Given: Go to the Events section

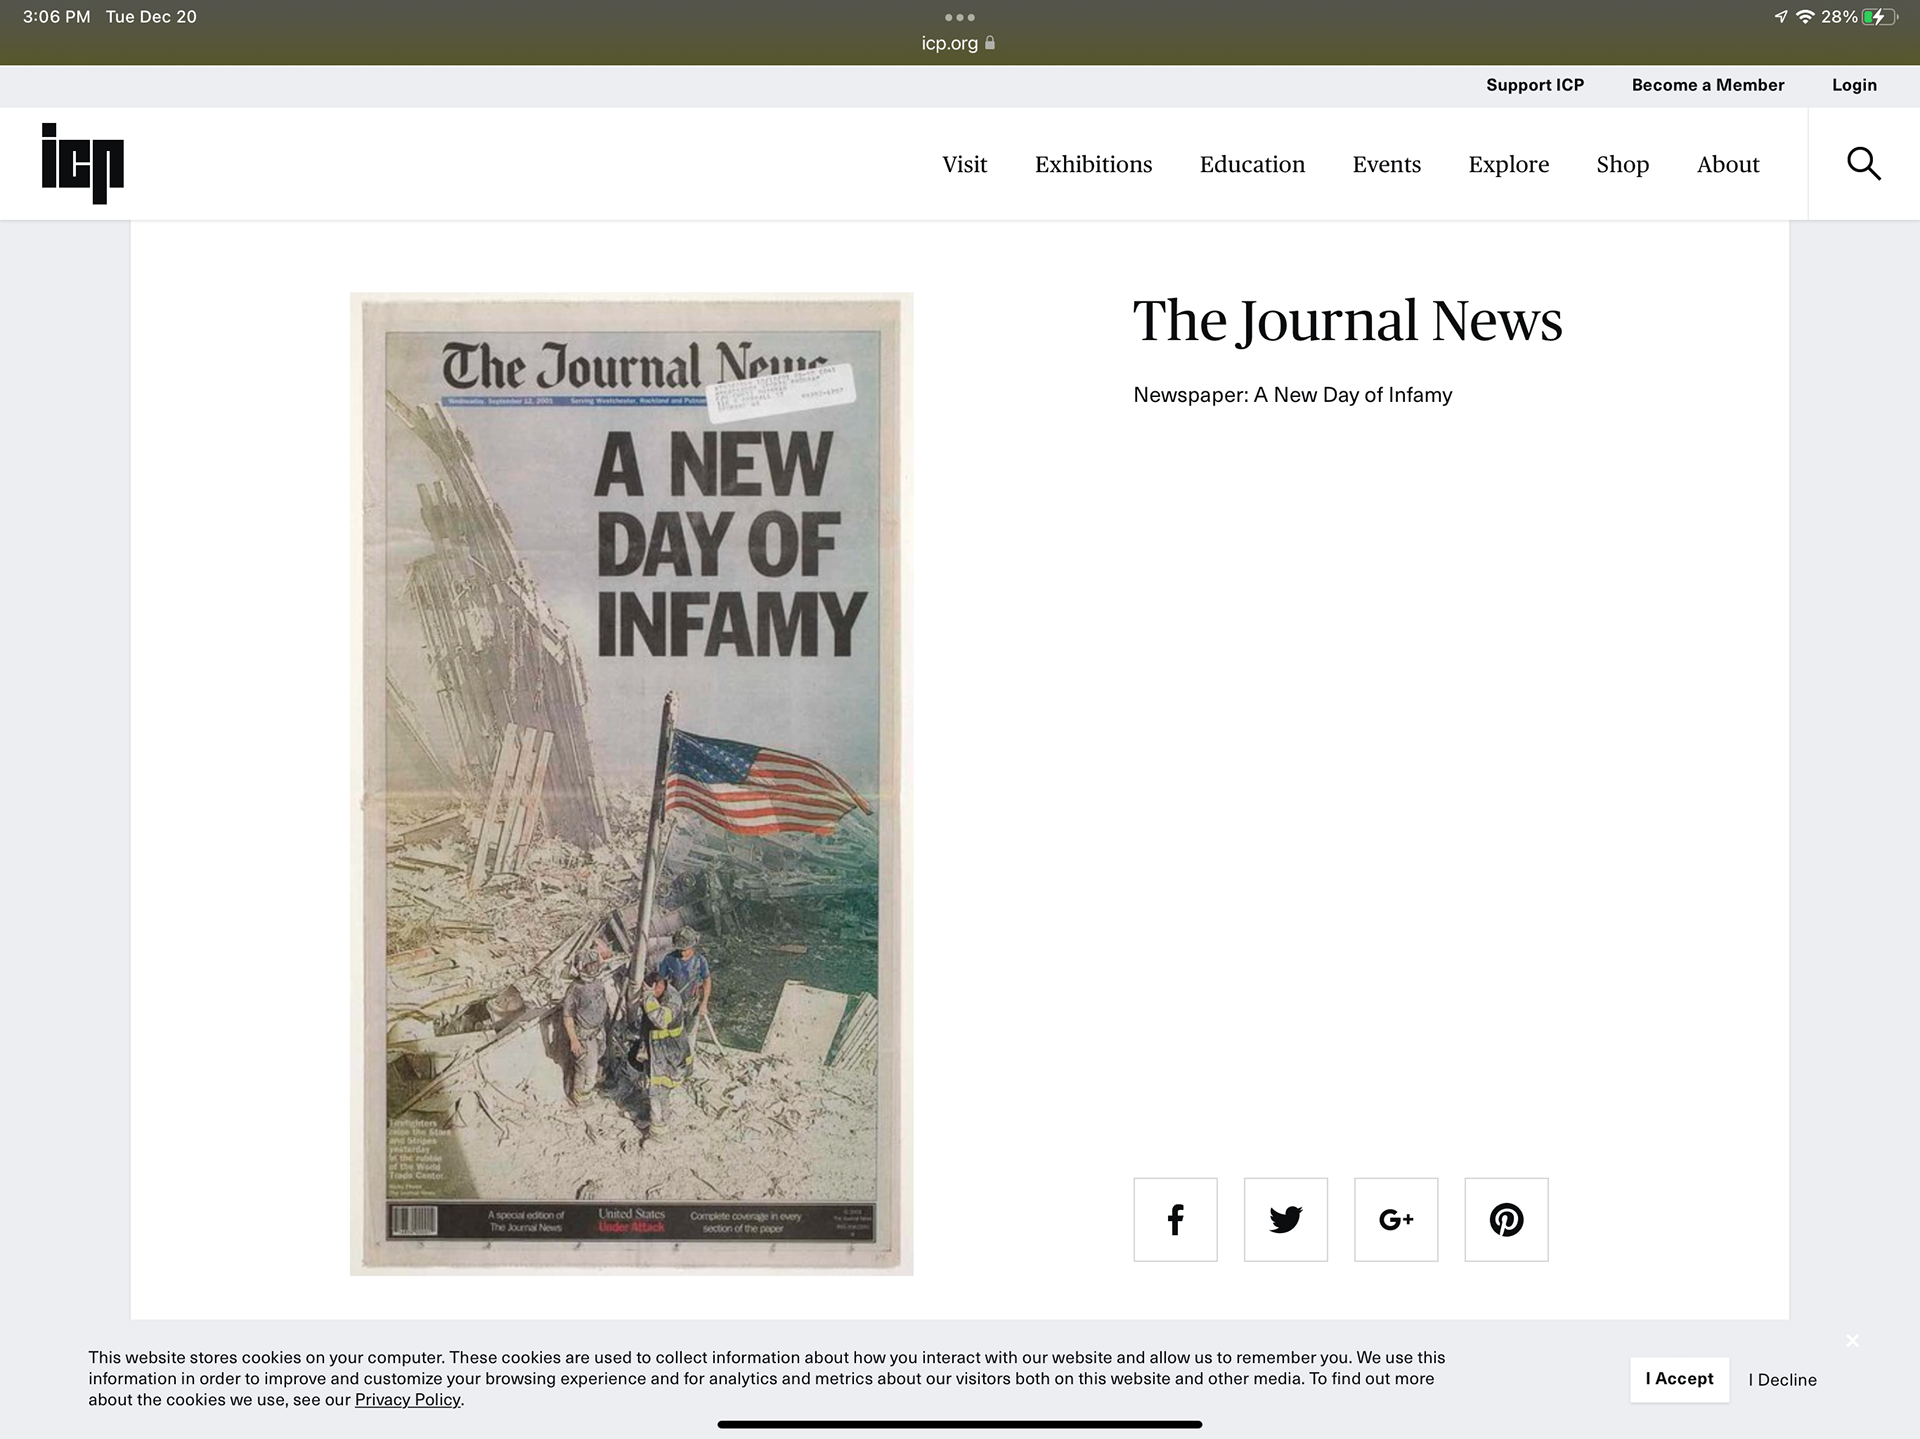Looking at the screenshot, I should [1386, 164].
